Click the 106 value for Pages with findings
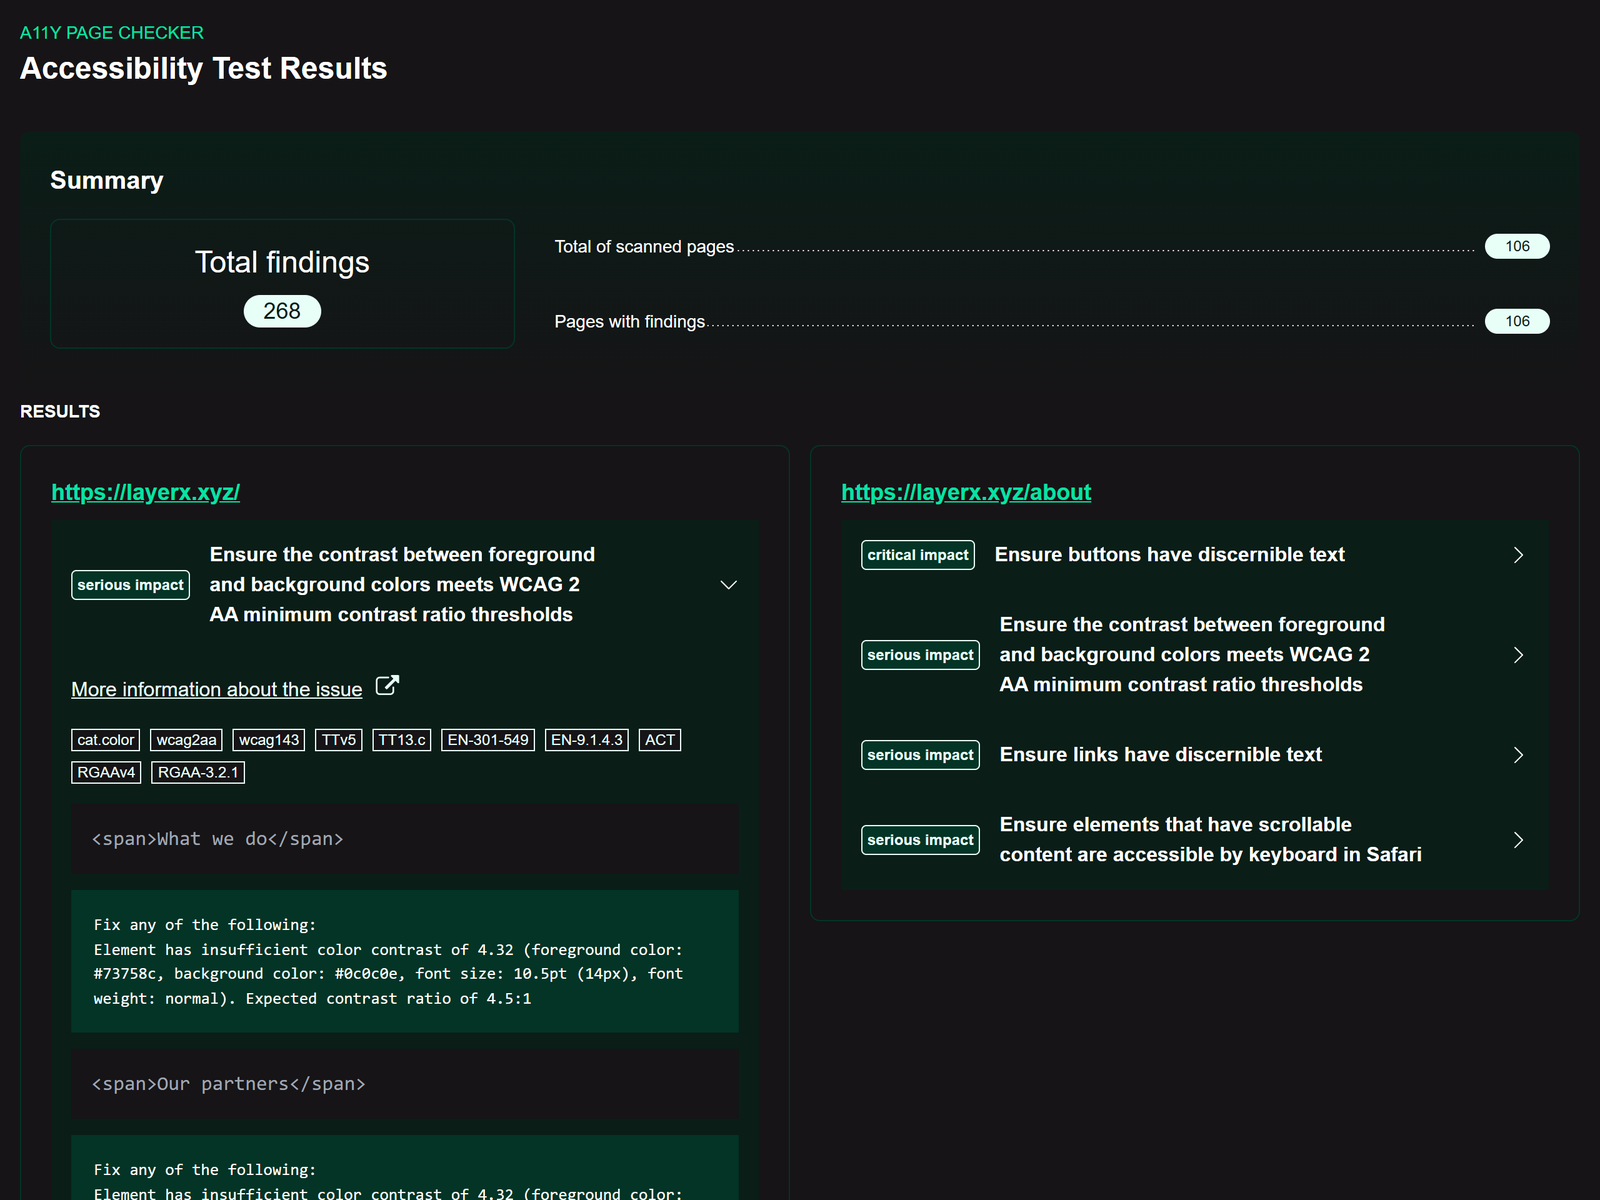1600x1200 pixels. [x=1517, y=321]
